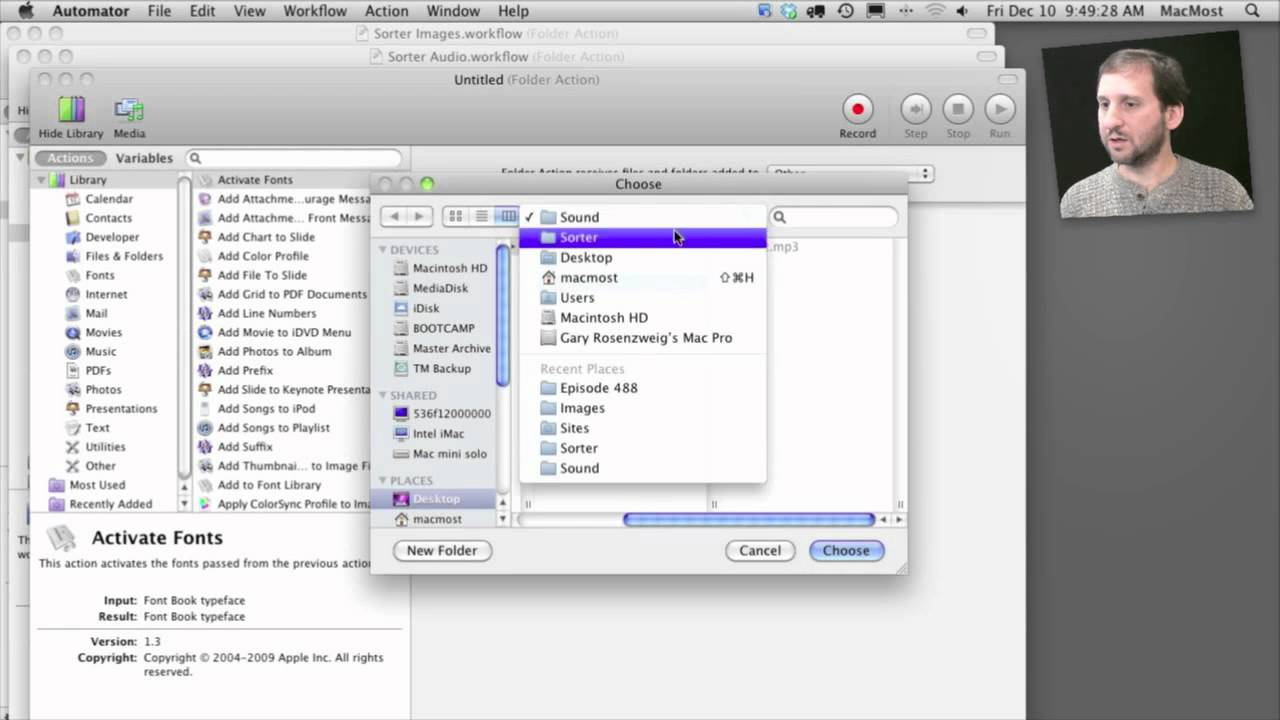Choose Gary Rosenzweig's Mac Pro entry
The height and width of the screenshot is (720, 1280).
pos(642,337)
